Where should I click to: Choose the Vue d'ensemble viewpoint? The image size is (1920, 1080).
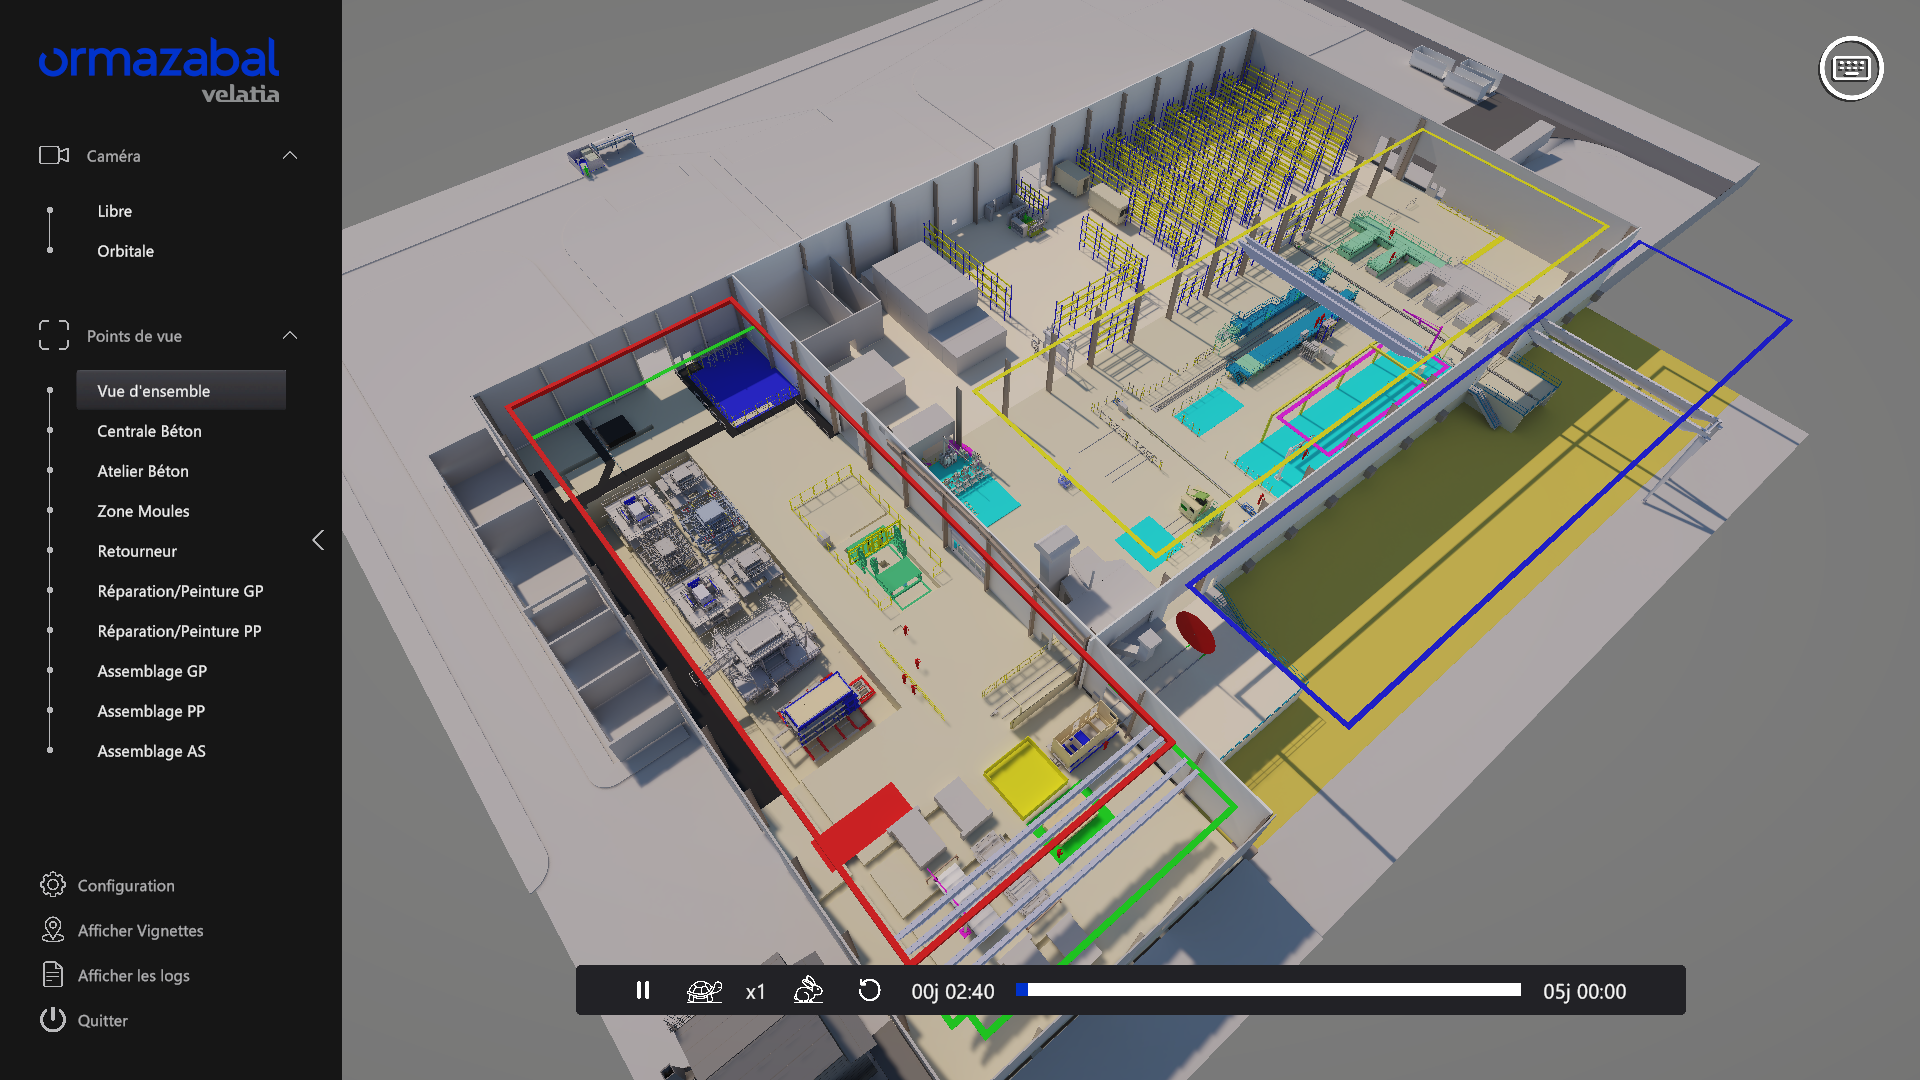[x=154, y=391]
